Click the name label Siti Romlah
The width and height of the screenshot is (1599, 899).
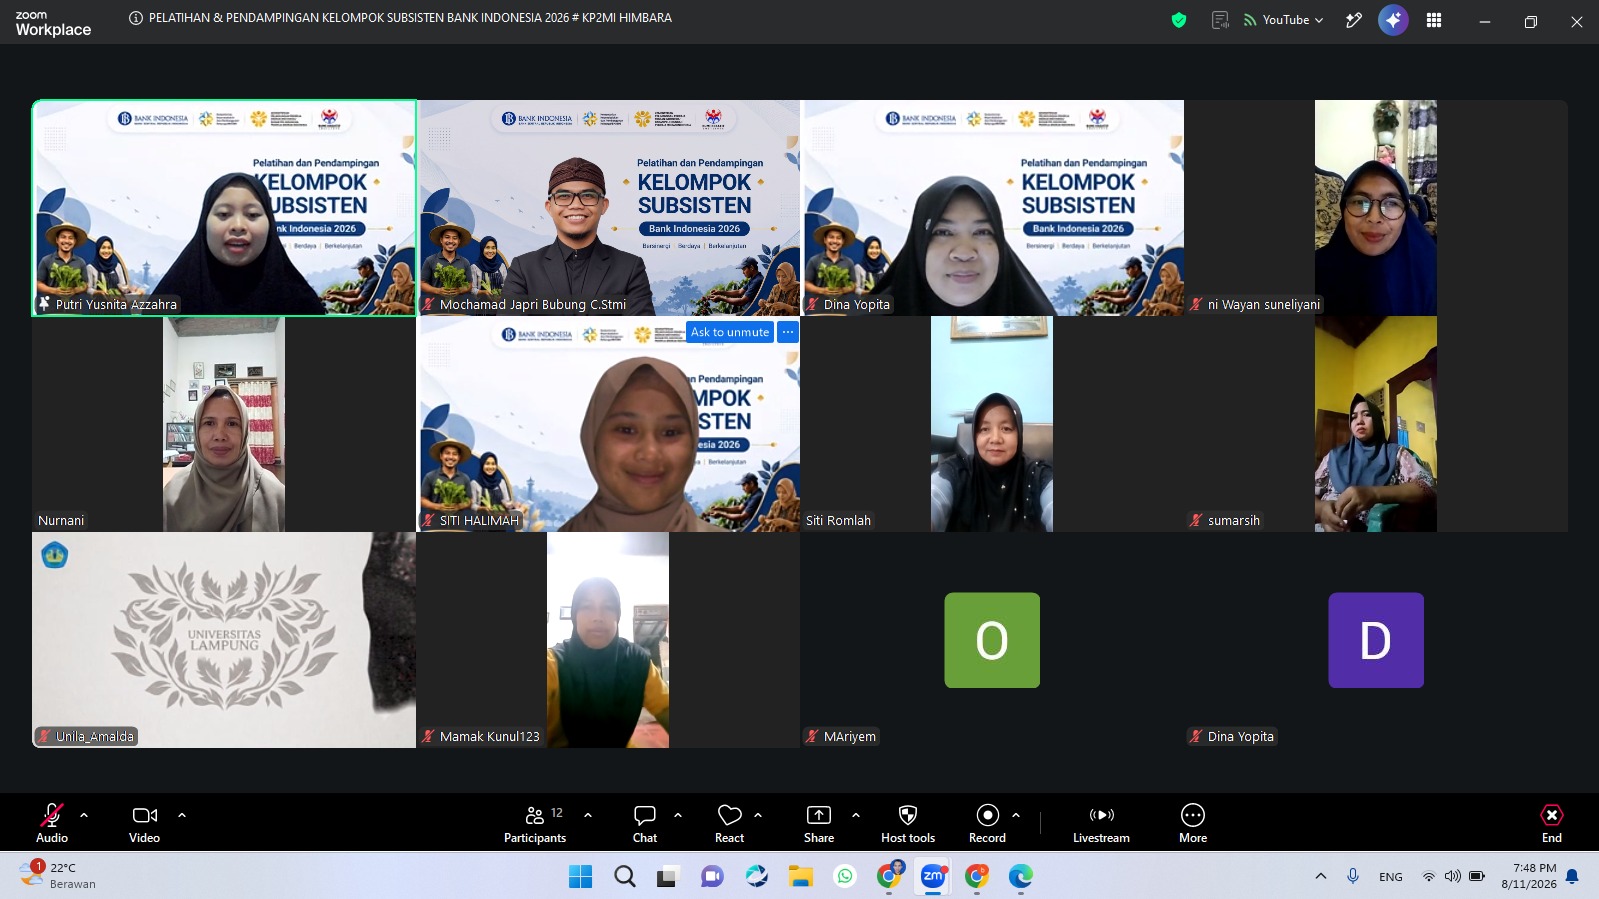tap(838, 521)
